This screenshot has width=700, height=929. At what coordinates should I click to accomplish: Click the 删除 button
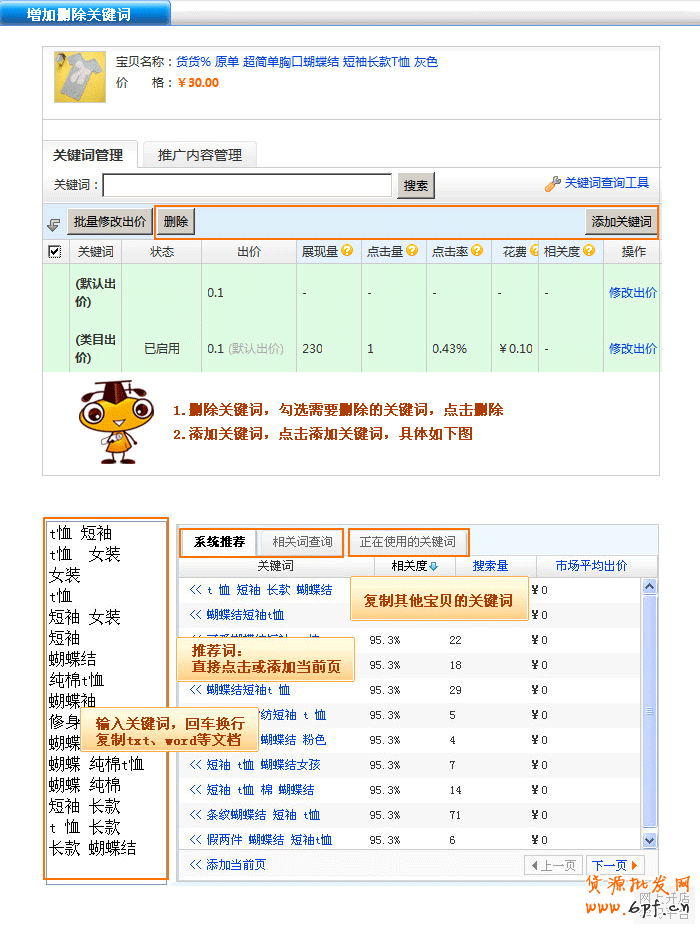175,222
